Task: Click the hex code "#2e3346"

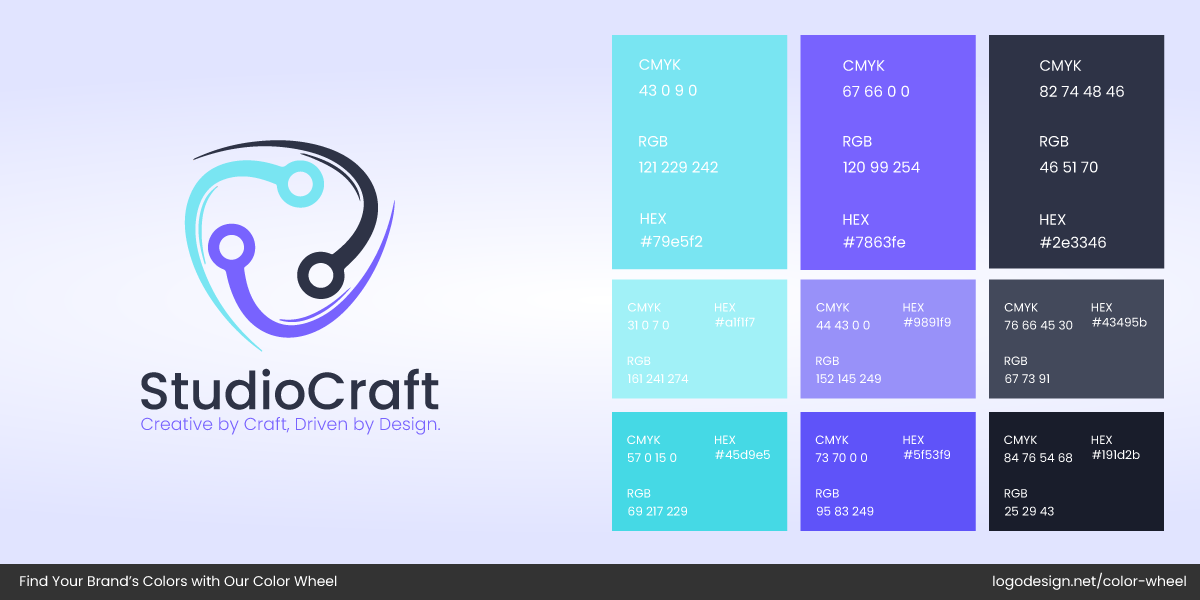Action: point(1073,243)
